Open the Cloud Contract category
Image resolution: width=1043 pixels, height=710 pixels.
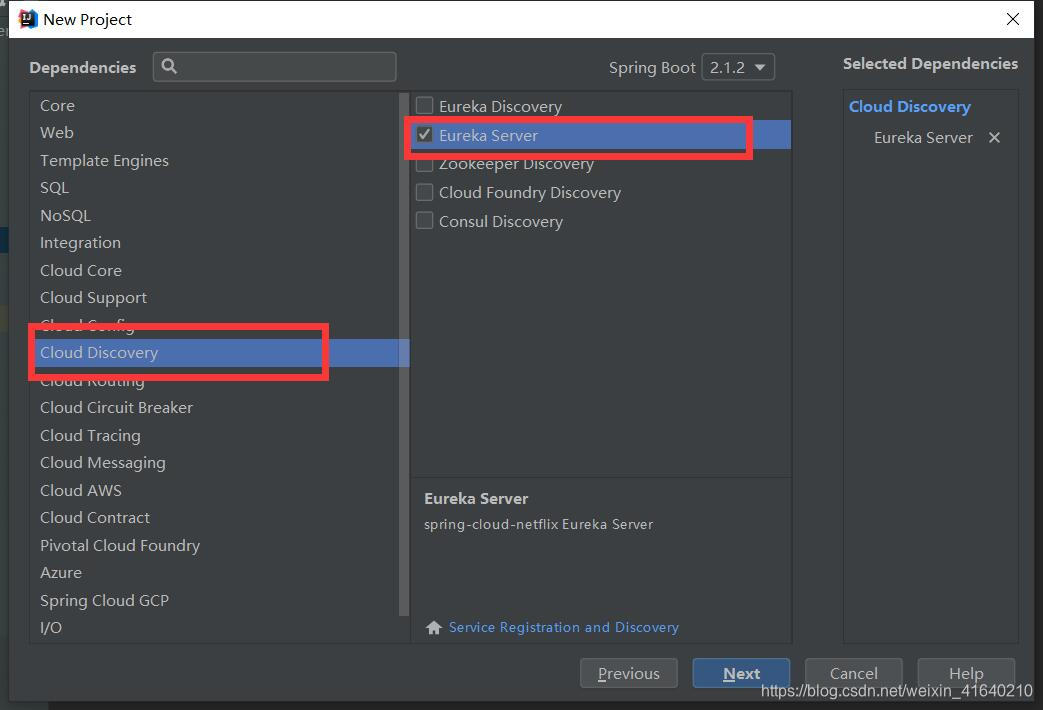pos(214,518)
